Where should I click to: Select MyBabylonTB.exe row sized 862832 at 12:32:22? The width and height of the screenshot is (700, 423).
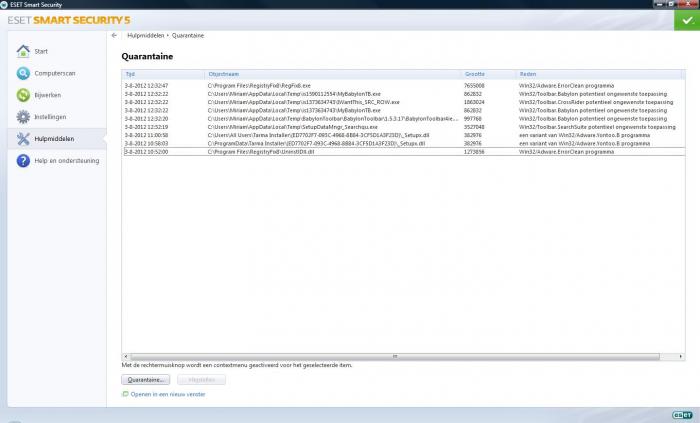404,111
